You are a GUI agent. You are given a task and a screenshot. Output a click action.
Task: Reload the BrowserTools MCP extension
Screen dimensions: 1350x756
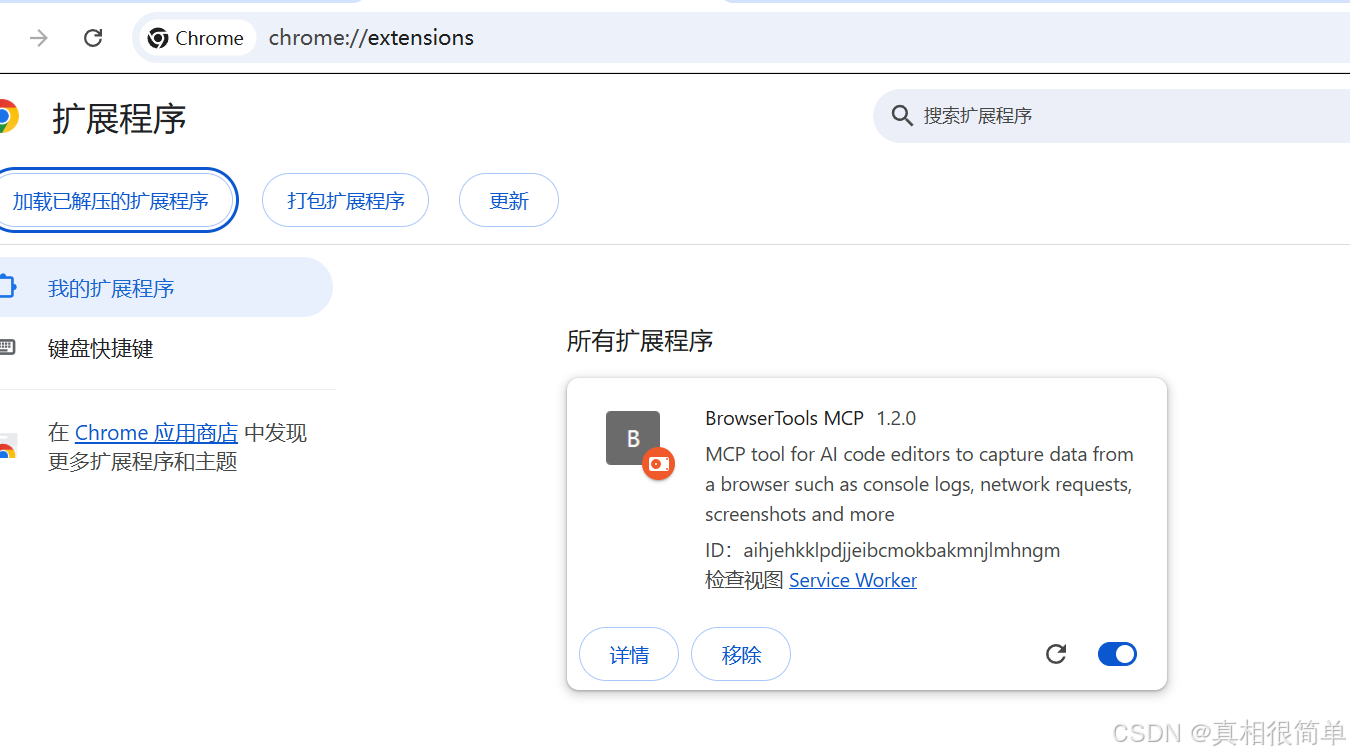point(1056,654)
